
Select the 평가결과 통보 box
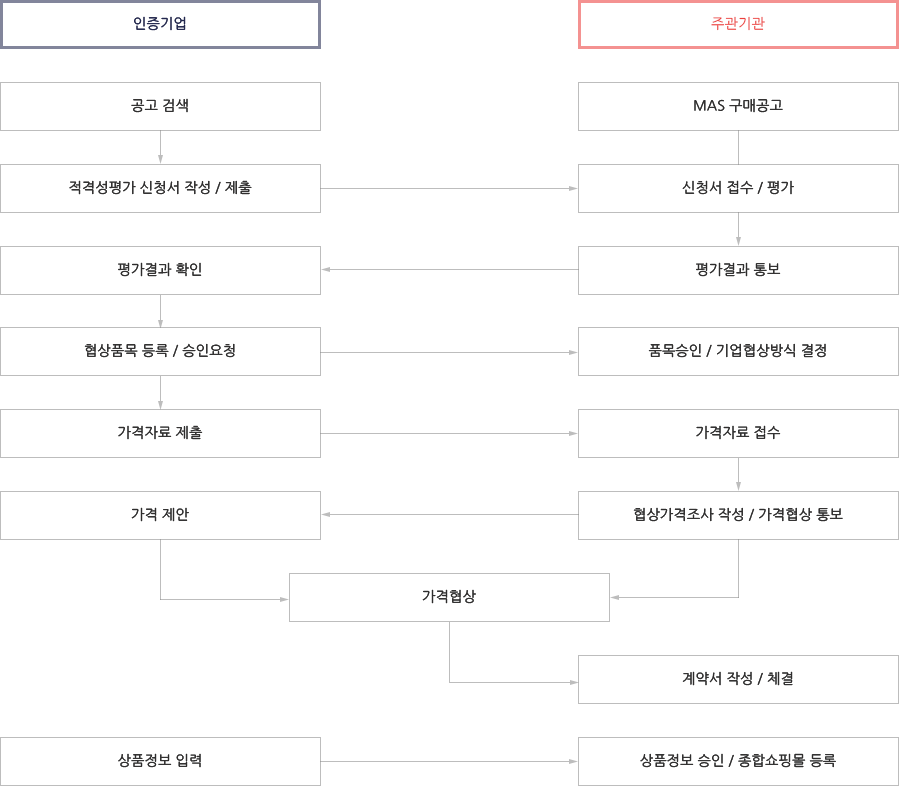(x=738, y=271)
